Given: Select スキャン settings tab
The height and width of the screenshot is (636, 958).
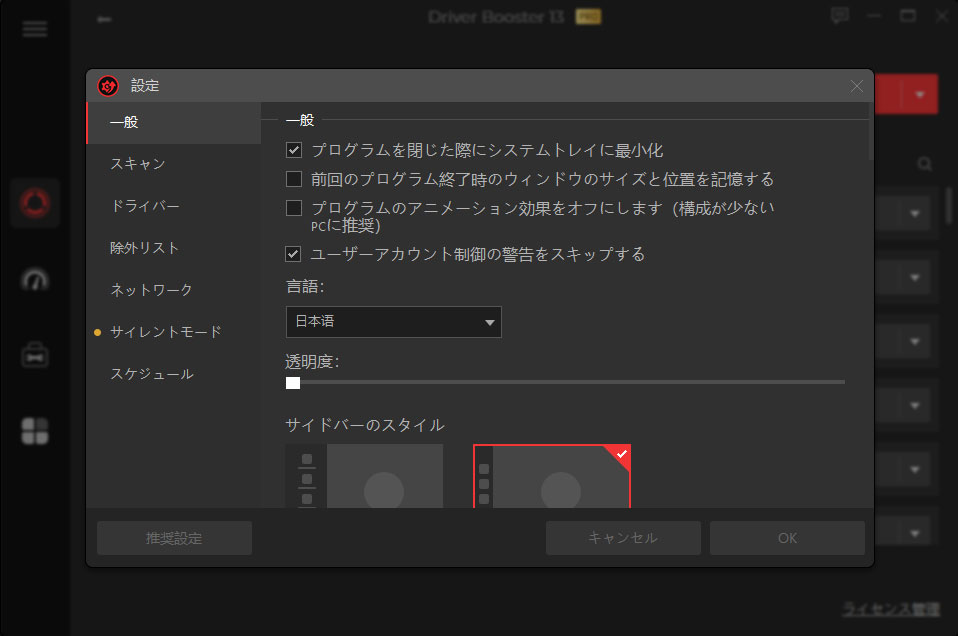Looking at the screenshot, I should 174,164.
